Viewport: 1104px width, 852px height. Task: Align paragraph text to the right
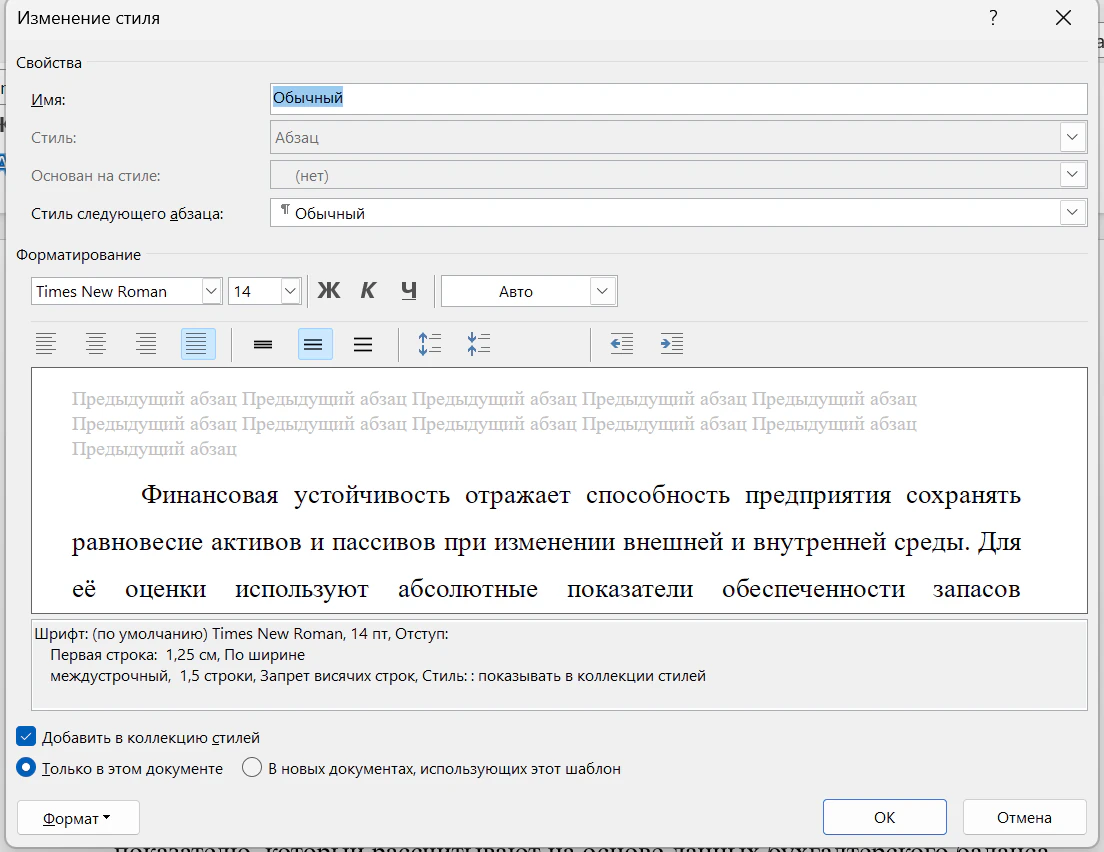(x=146, y=344)
